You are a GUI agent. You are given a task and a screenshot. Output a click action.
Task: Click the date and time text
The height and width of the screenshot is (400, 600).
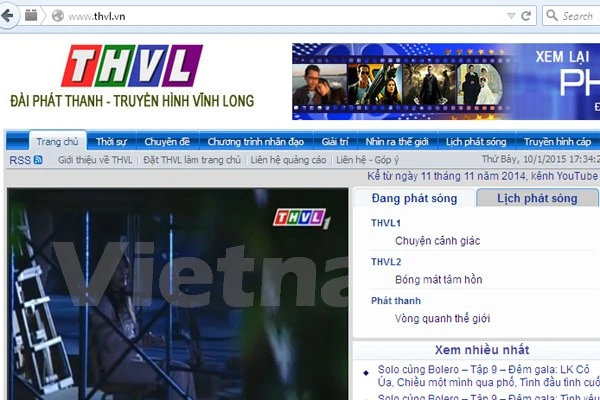point(540,159)
